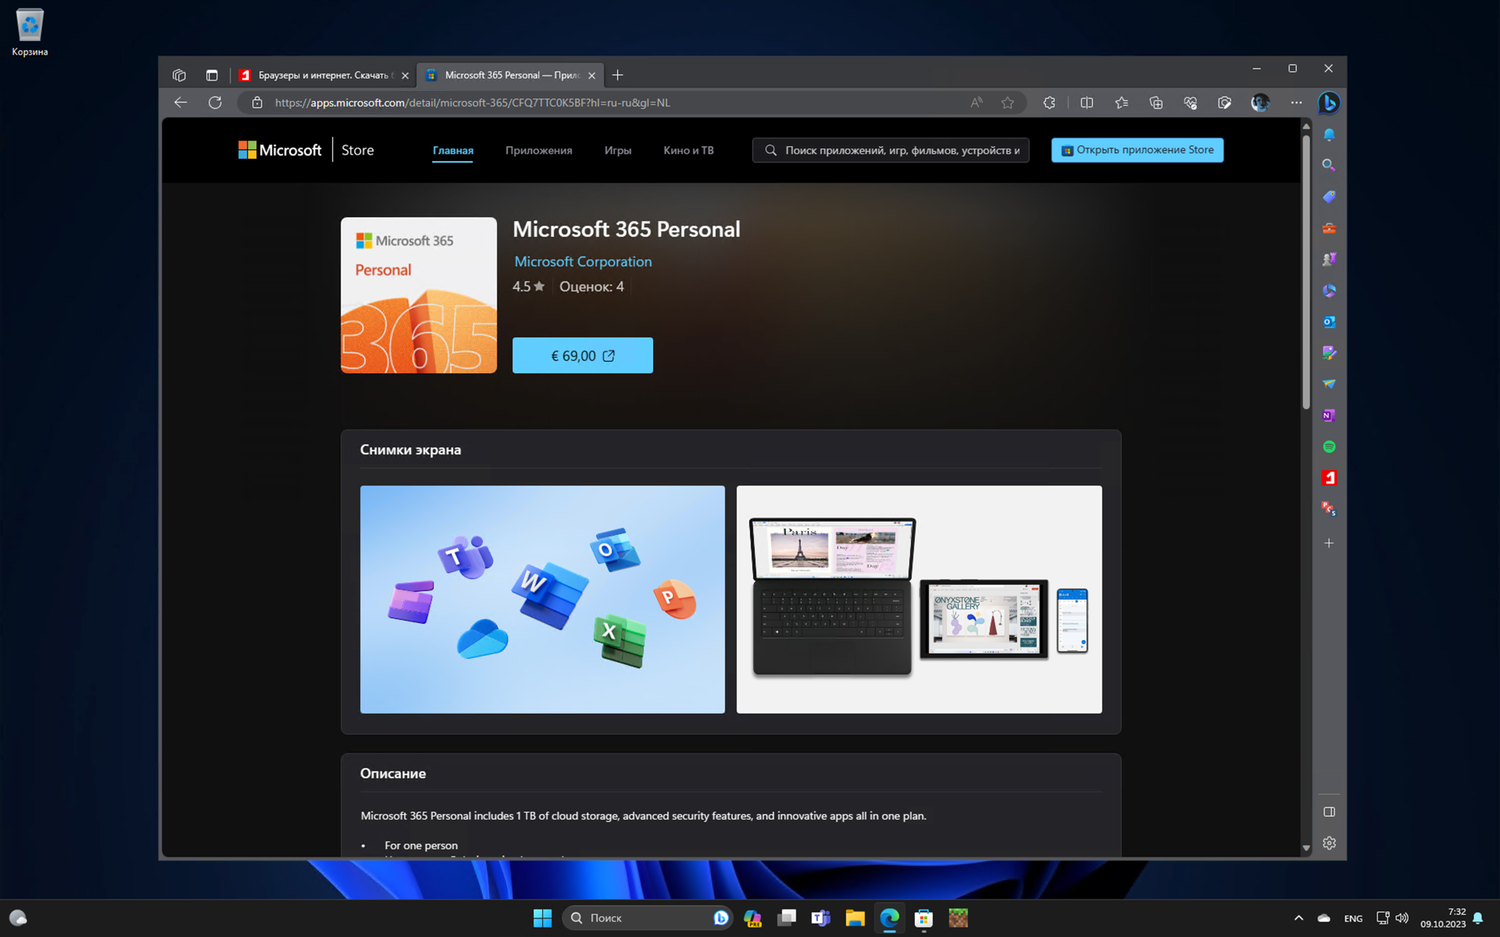This screenshot has width=1500, height=937.
Task: Launch the screenshot capture tool in toolbar
Action: (x=1224, y=102)
